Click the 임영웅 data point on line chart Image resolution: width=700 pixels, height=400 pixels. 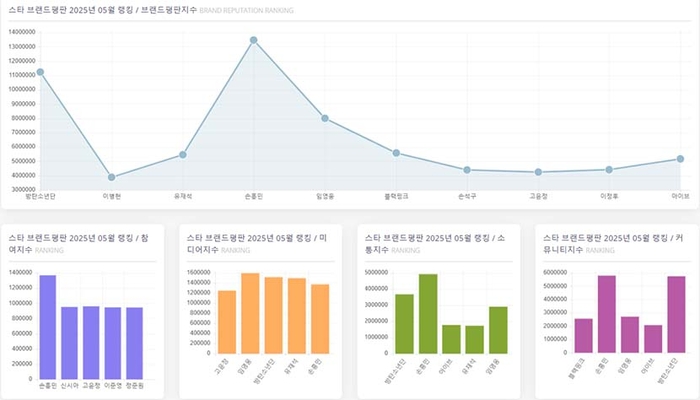tap(325, 118)
